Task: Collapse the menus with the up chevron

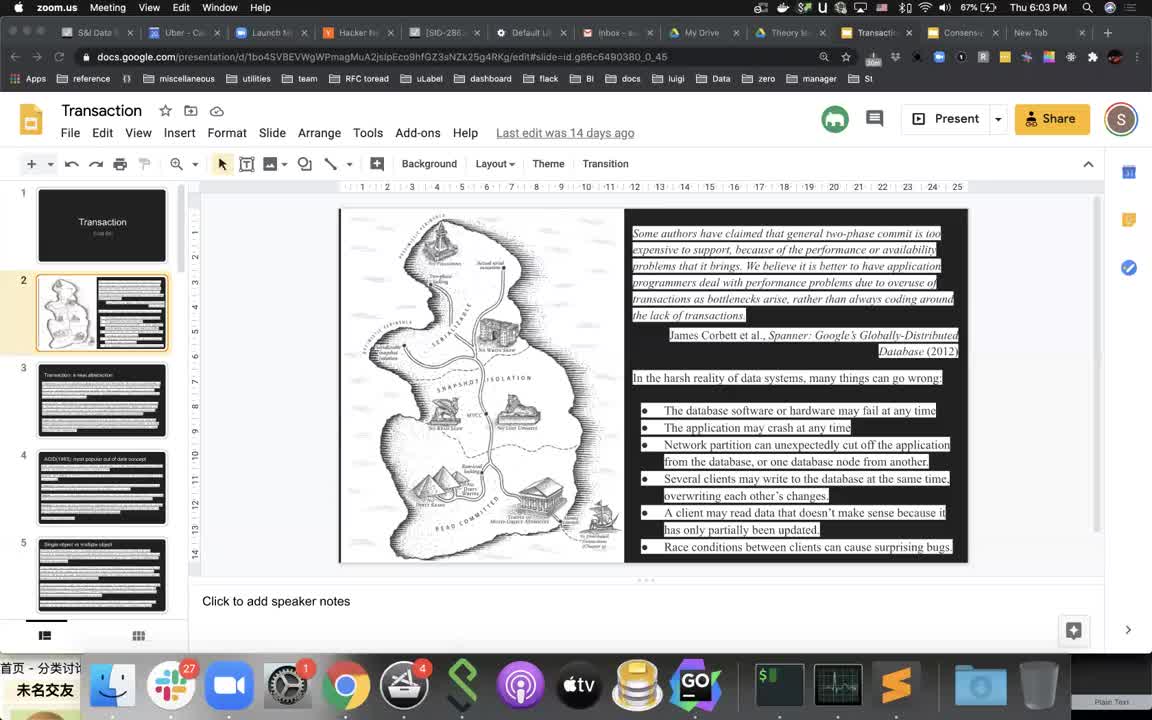Action: (1088, 164)
